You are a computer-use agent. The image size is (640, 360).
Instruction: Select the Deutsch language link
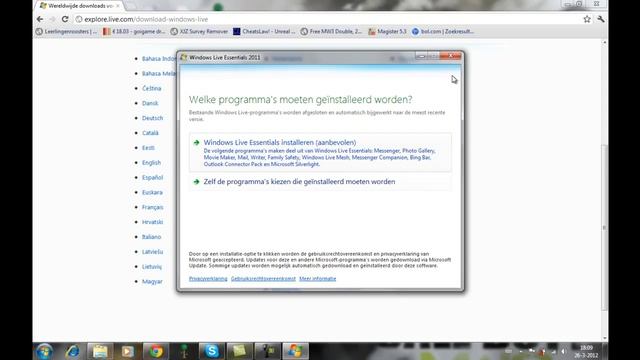point(152,118)
